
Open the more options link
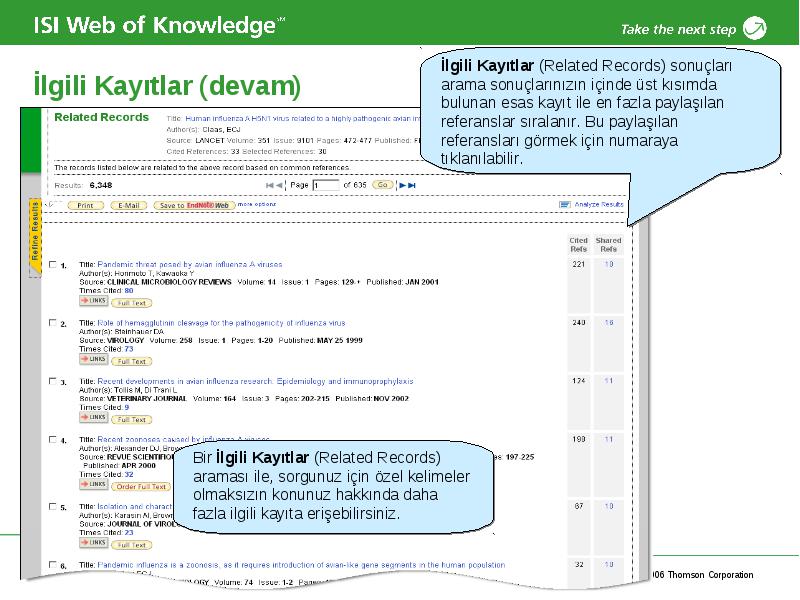[257, 204]
